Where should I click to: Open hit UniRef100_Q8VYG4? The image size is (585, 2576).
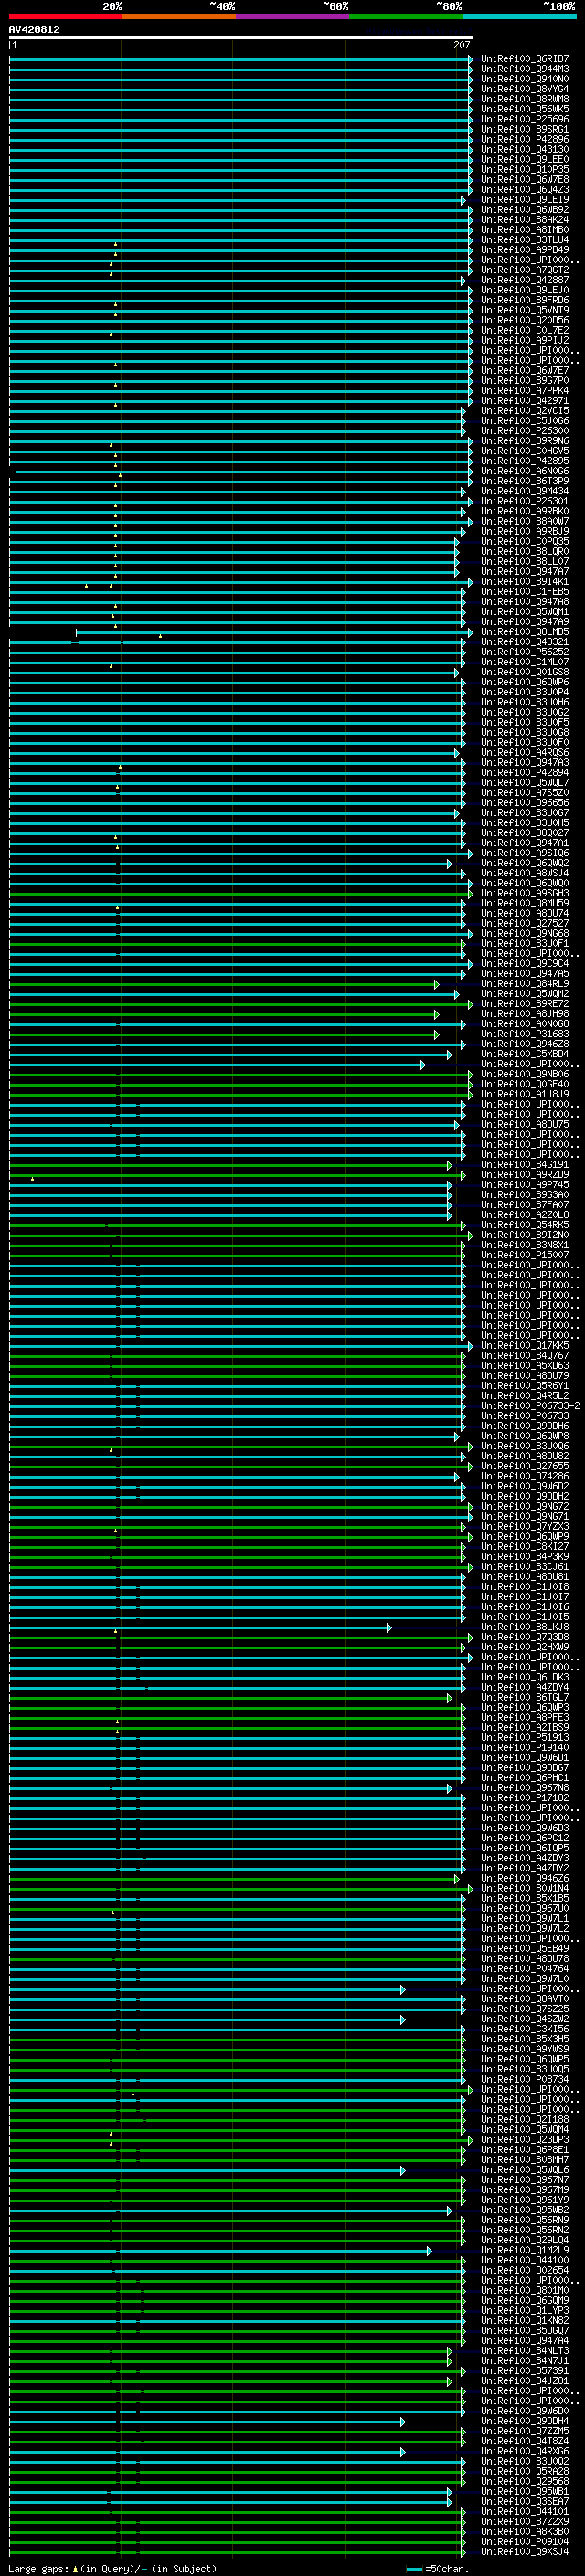click(x=525, y=89)
